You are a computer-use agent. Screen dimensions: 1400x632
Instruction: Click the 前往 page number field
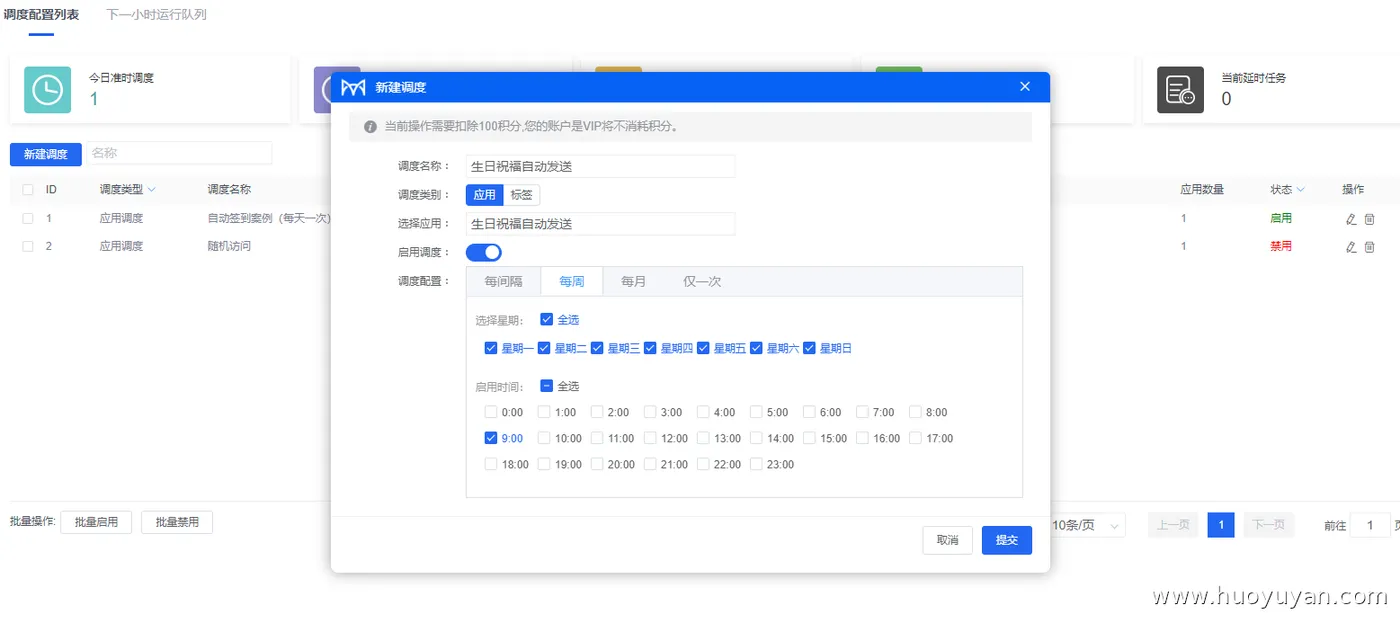click(1370, 526)
